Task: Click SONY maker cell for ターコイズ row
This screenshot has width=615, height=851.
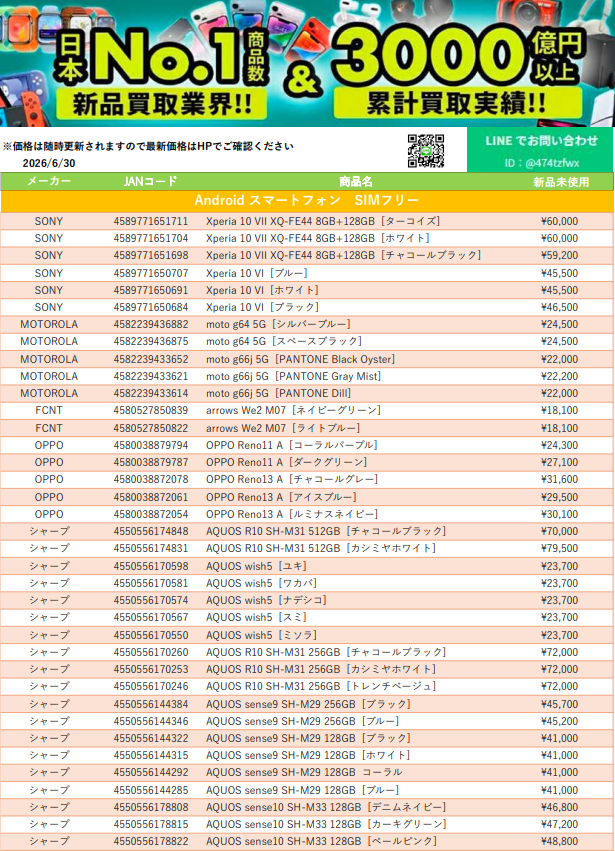Action: click(x=49, y=221)
